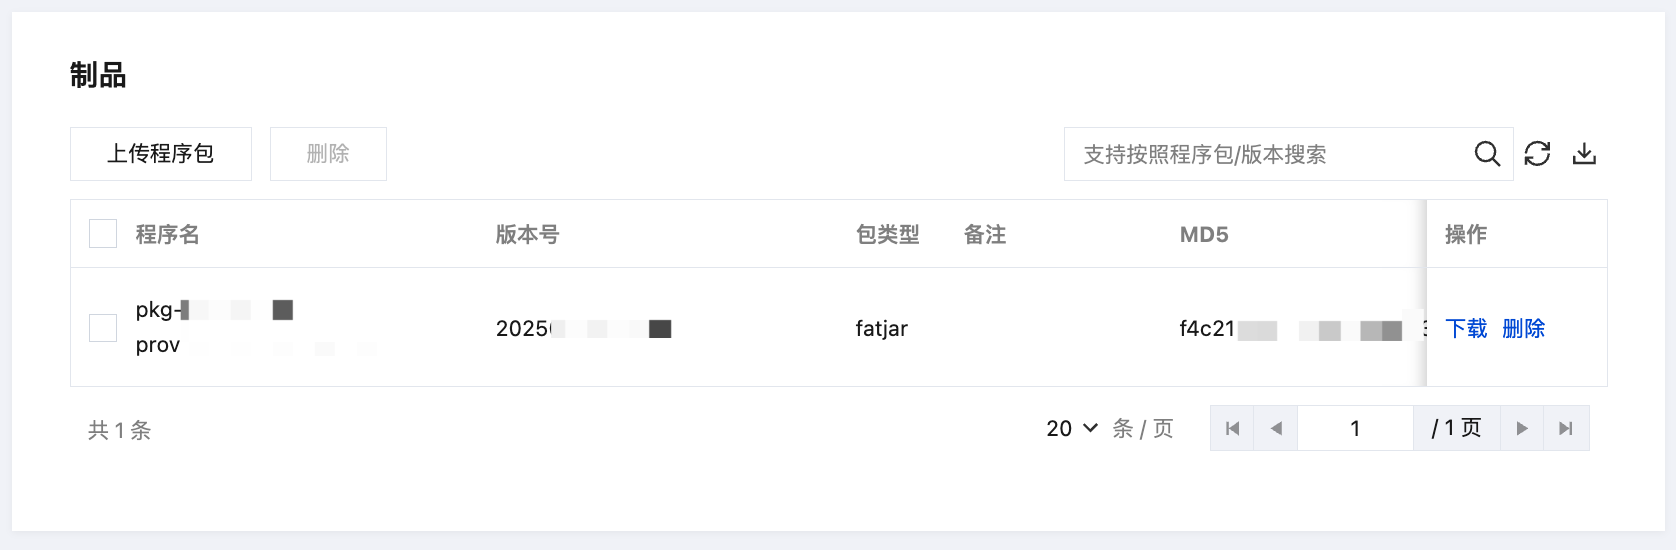The width and height of the screenshot is (1676, 550).
Task: Click the fatjar package type cell
Action: pyautogui.click(x=882, y=328)
